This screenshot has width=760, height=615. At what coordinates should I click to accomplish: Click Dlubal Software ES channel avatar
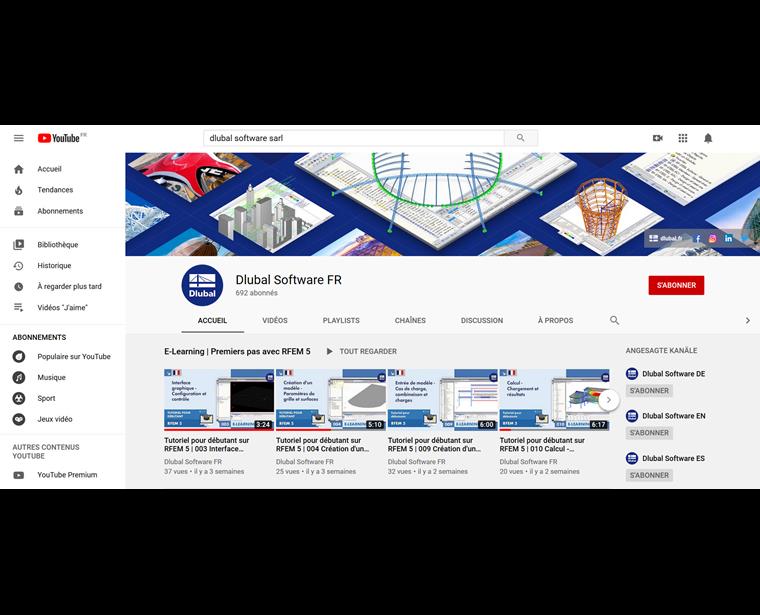[x=632, y=458]
